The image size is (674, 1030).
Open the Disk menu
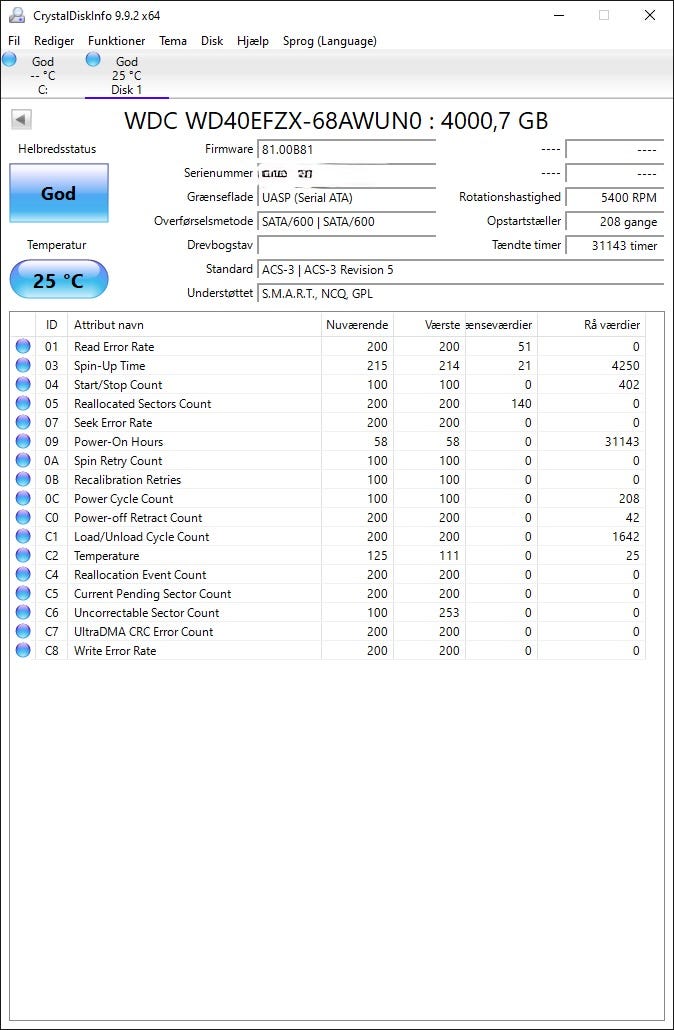pyautogui.click(x=212, y=41)
